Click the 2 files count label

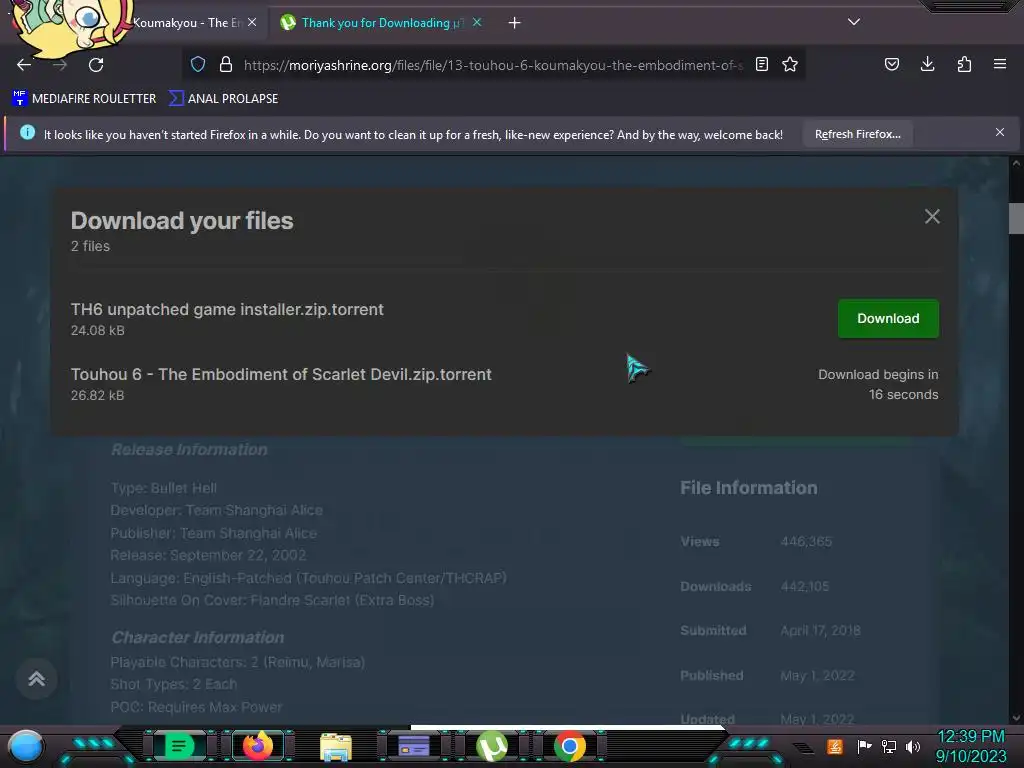tap(90, 246)
